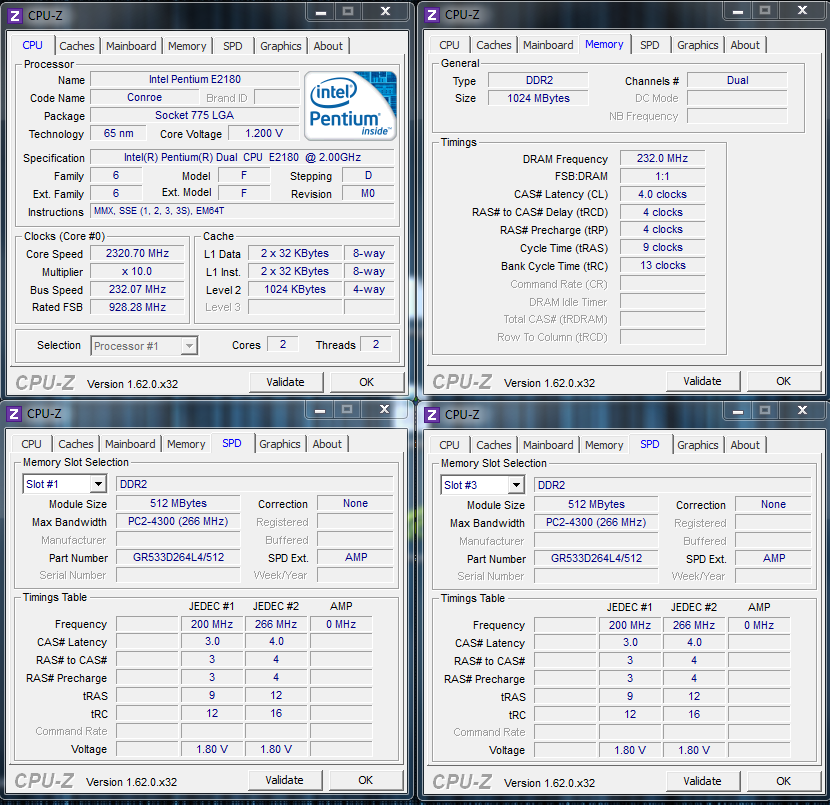Click the Level 2 cache value 1024 KBytes
The width and height of the screenshot is (830, 805).
[295, 290]
